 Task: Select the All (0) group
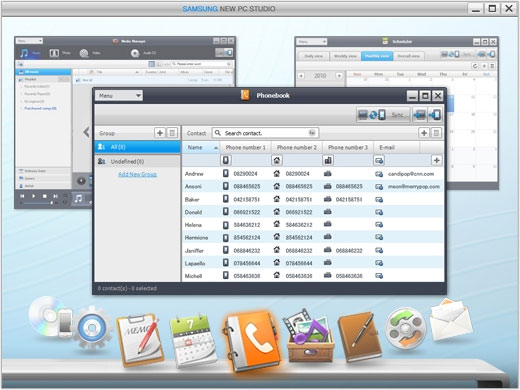pyautogui.click(x=138, y=147)
